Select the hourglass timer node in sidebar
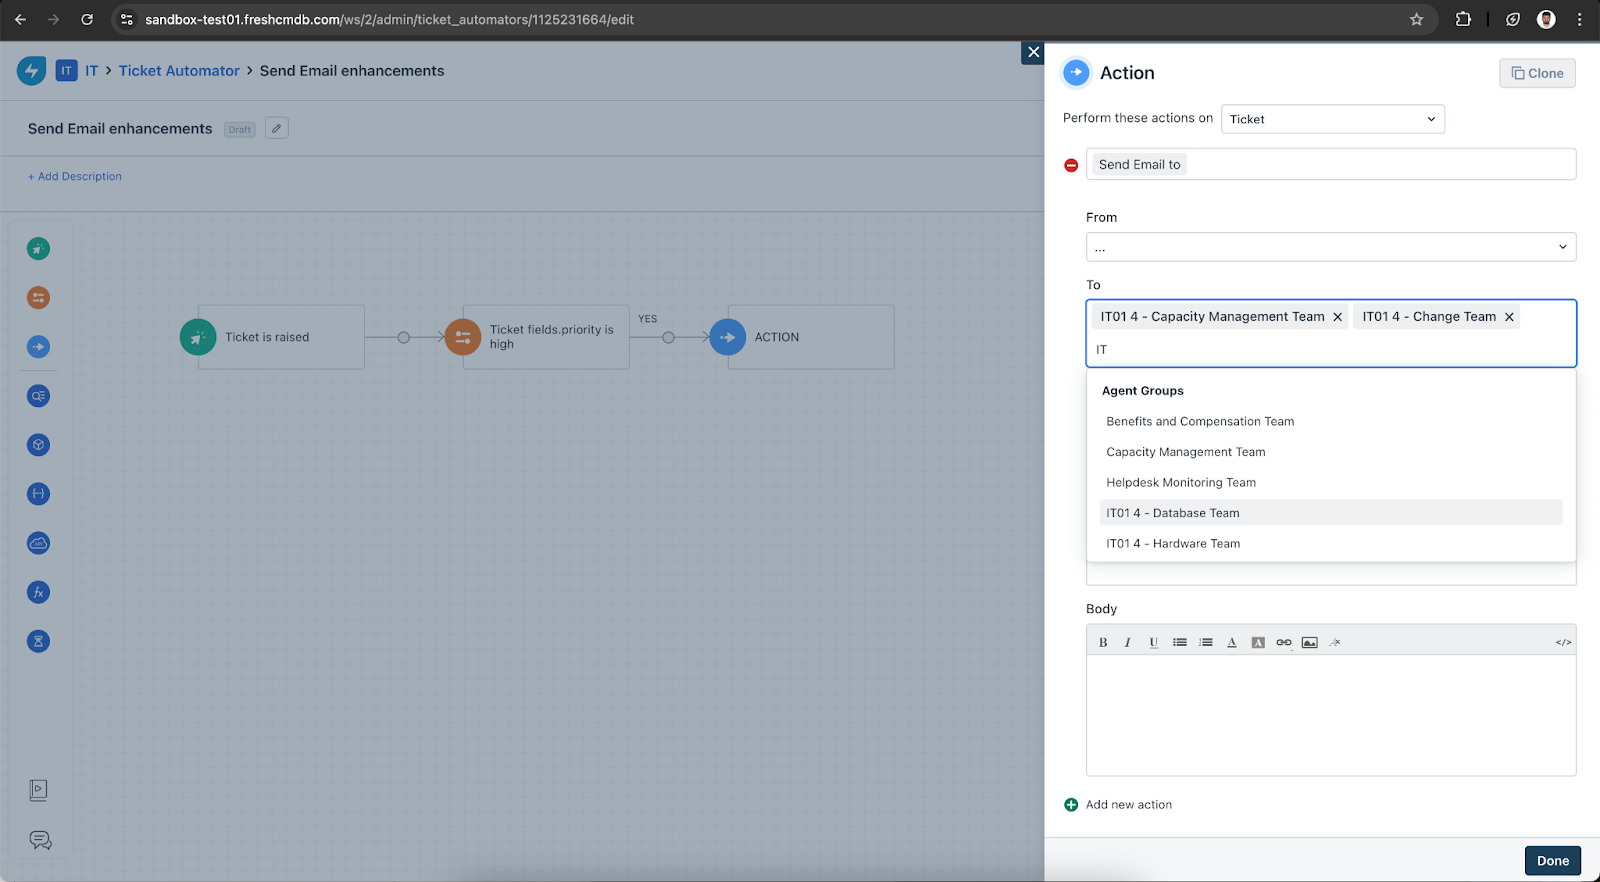The image size is (1600, 882). click(38, 641)
